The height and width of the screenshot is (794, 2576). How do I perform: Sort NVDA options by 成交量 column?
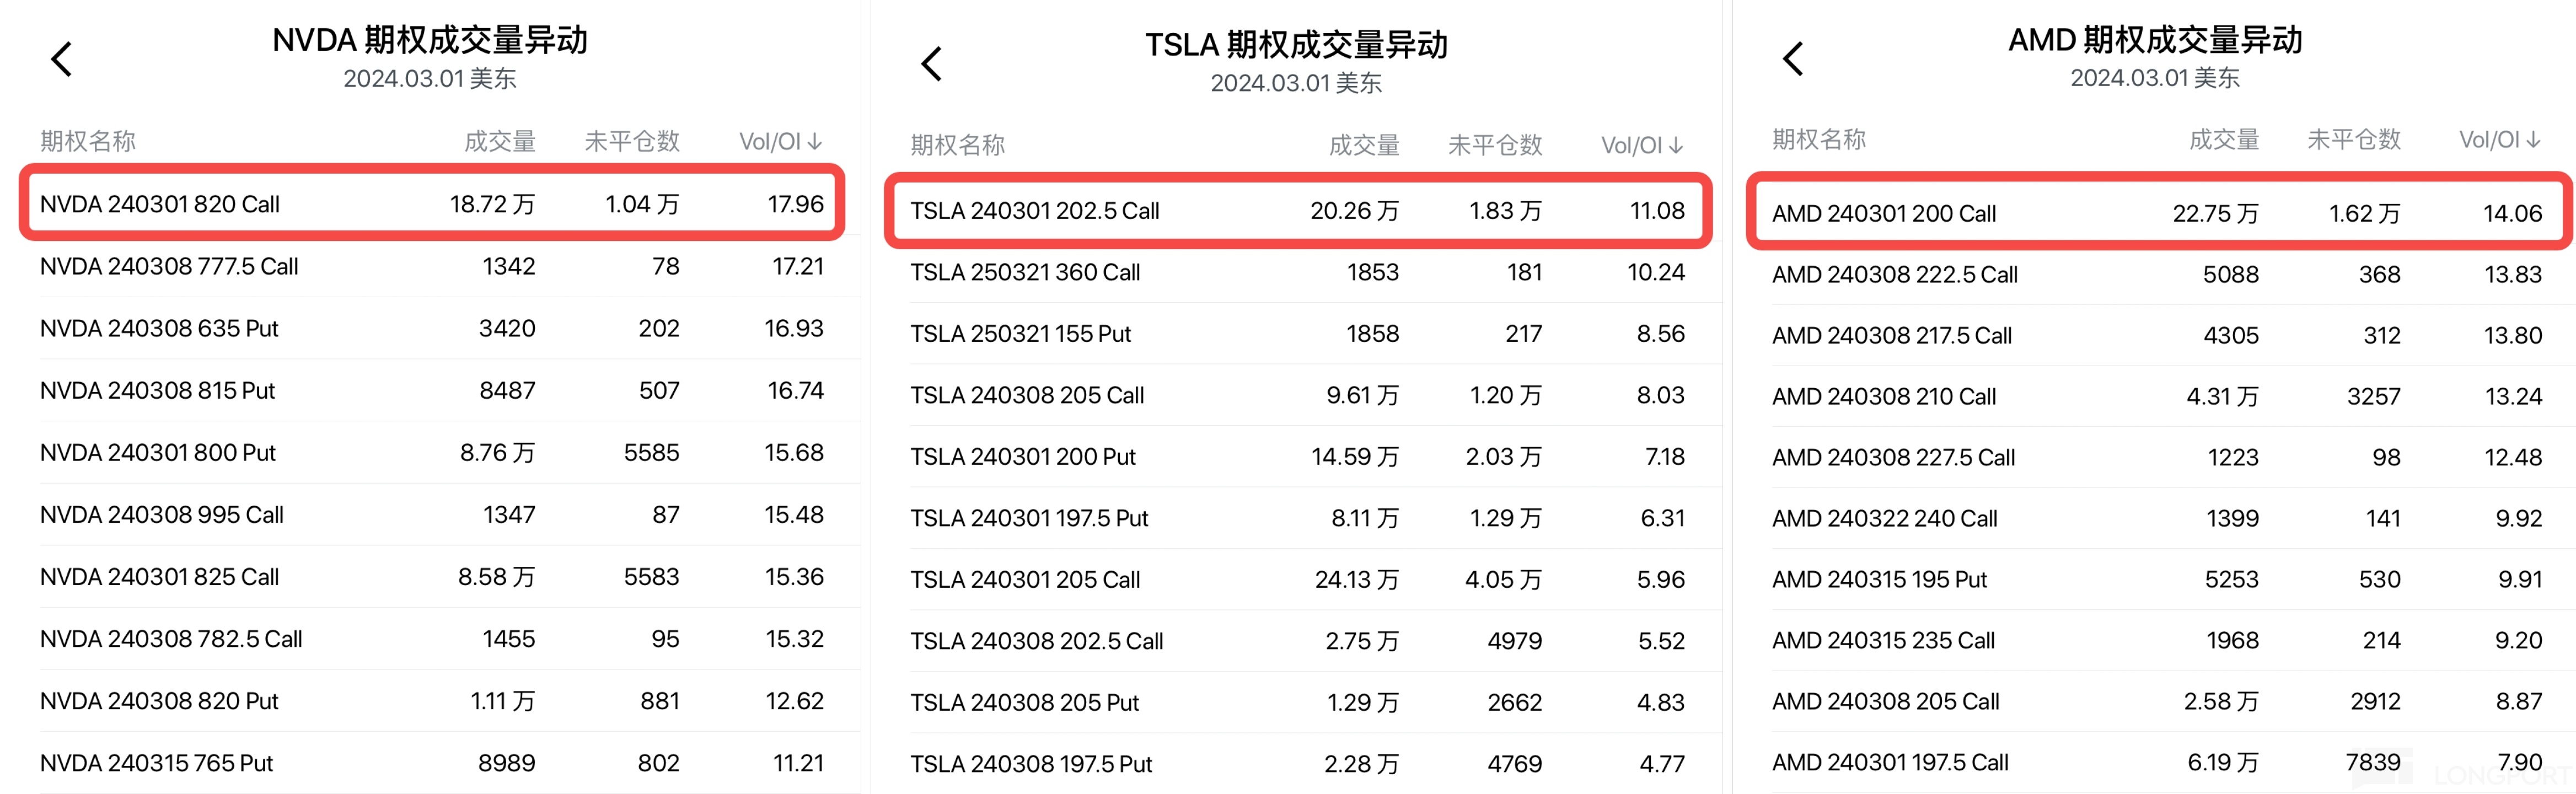pyautogui.click(x=500, y=142)
